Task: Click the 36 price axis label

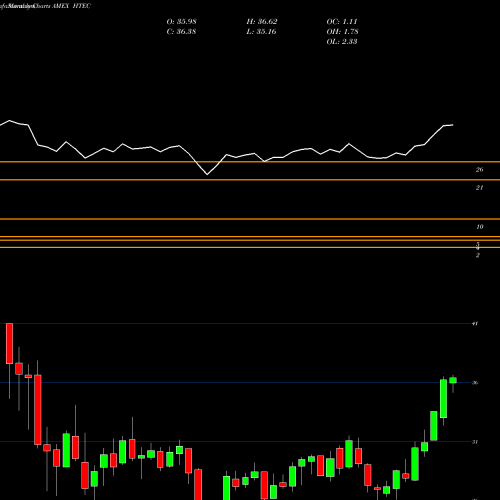Action: (x=475, y=383)
